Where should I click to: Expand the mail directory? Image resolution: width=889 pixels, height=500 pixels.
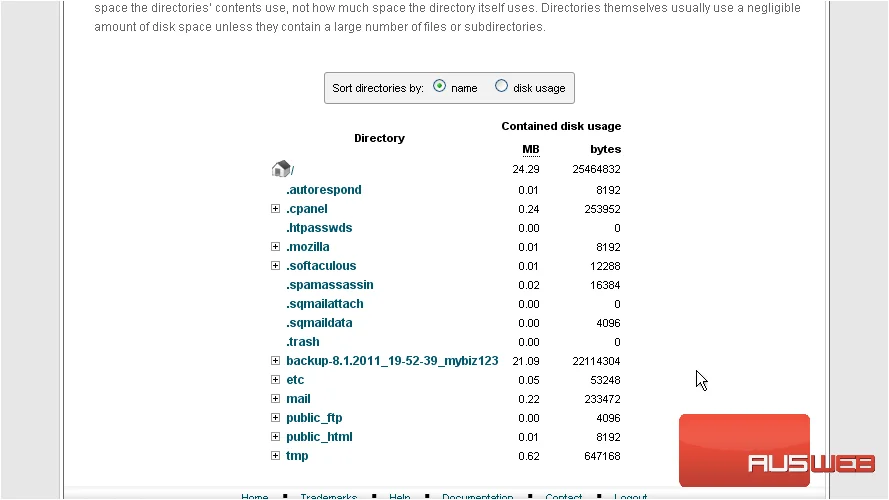276,399
